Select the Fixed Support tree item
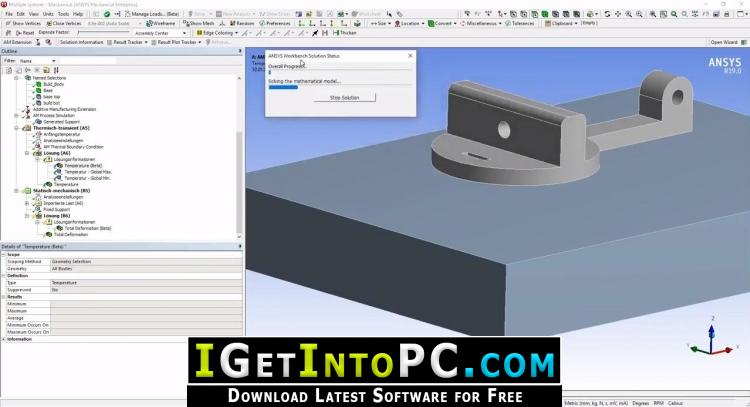Image resolution: width=750 pixels, height=407 pixels. tap(56, 209)
